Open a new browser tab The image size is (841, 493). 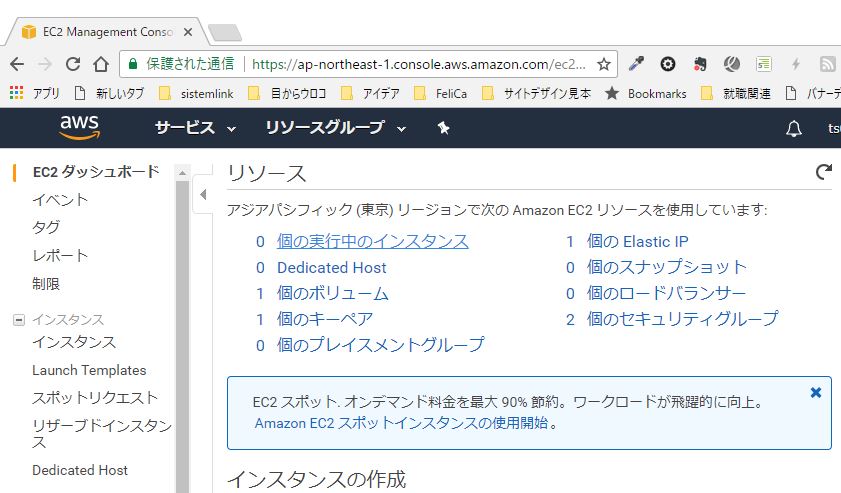(x=225, y=33)
